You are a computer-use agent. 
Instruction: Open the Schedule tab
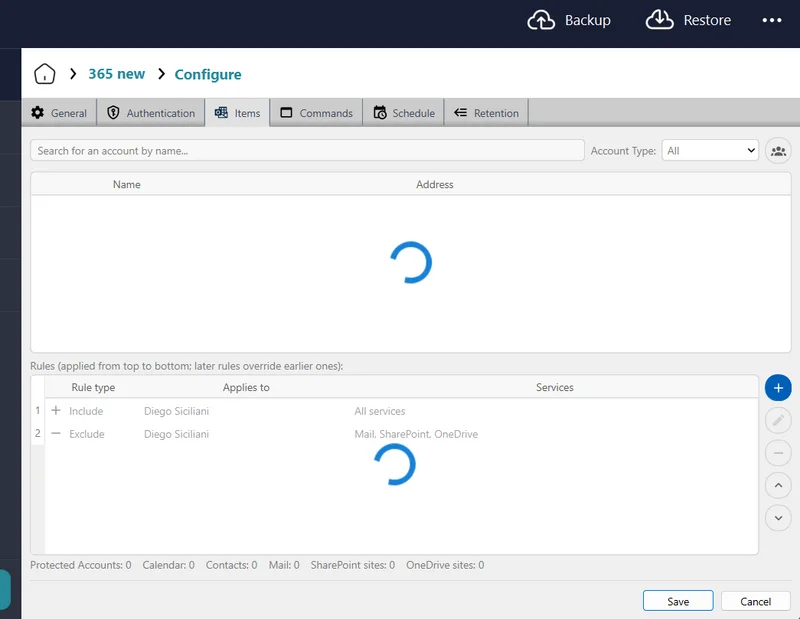(404, 113)
